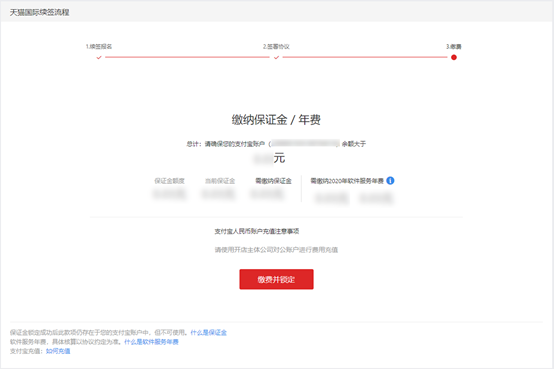The width and height of the screenshot is (554, 369).
Task: Click the 缴纳保证金 / 年费 heading
Action: pos(276,120)
